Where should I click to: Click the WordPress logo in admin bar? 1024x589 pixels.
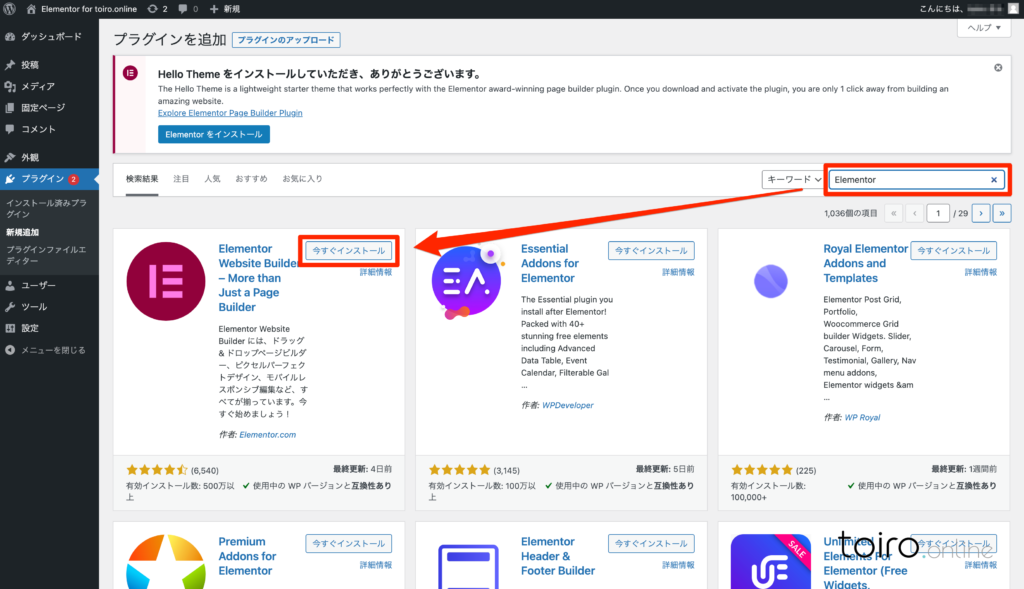coord(10,8)
